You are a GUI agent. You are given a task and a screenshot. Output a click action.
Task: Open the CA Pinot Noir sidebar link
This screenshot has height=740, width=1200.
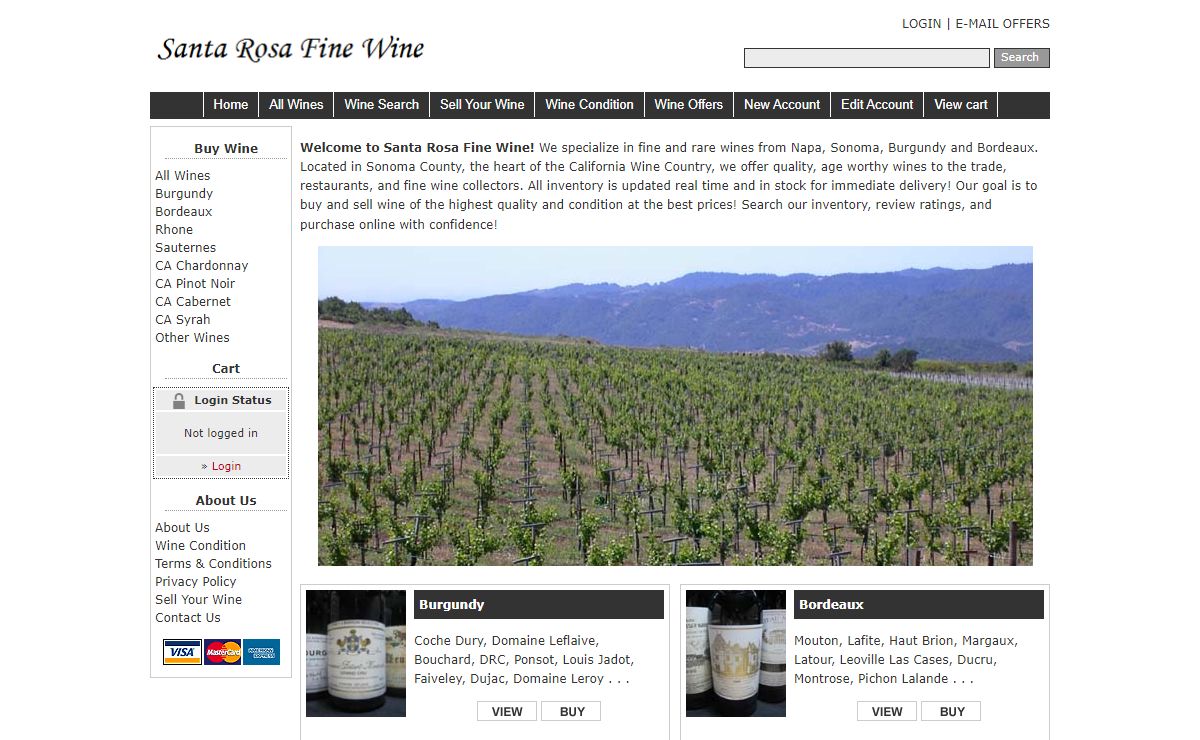tap(195, 283)
